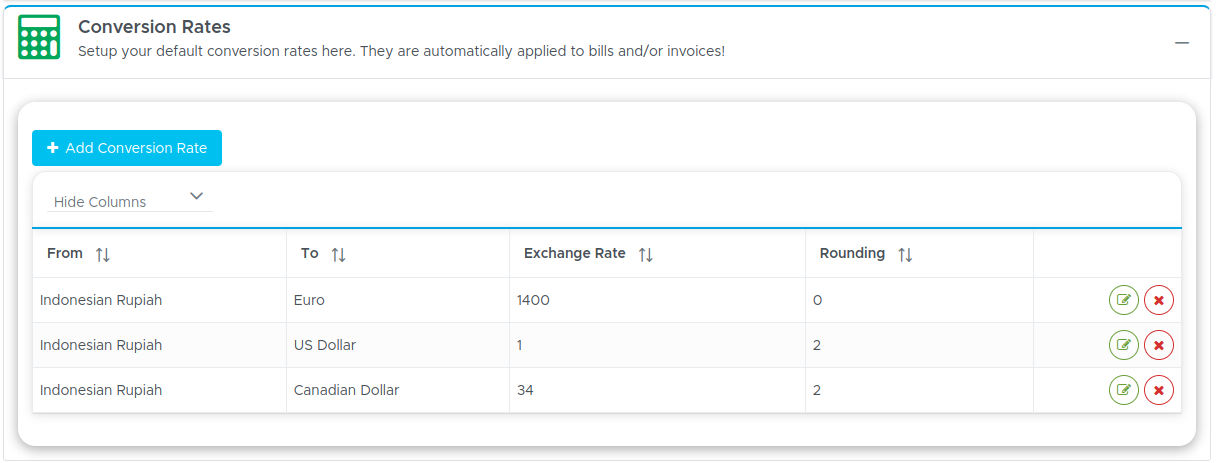
Task: Click the To column header text
Action: click(x=310, y=254)
